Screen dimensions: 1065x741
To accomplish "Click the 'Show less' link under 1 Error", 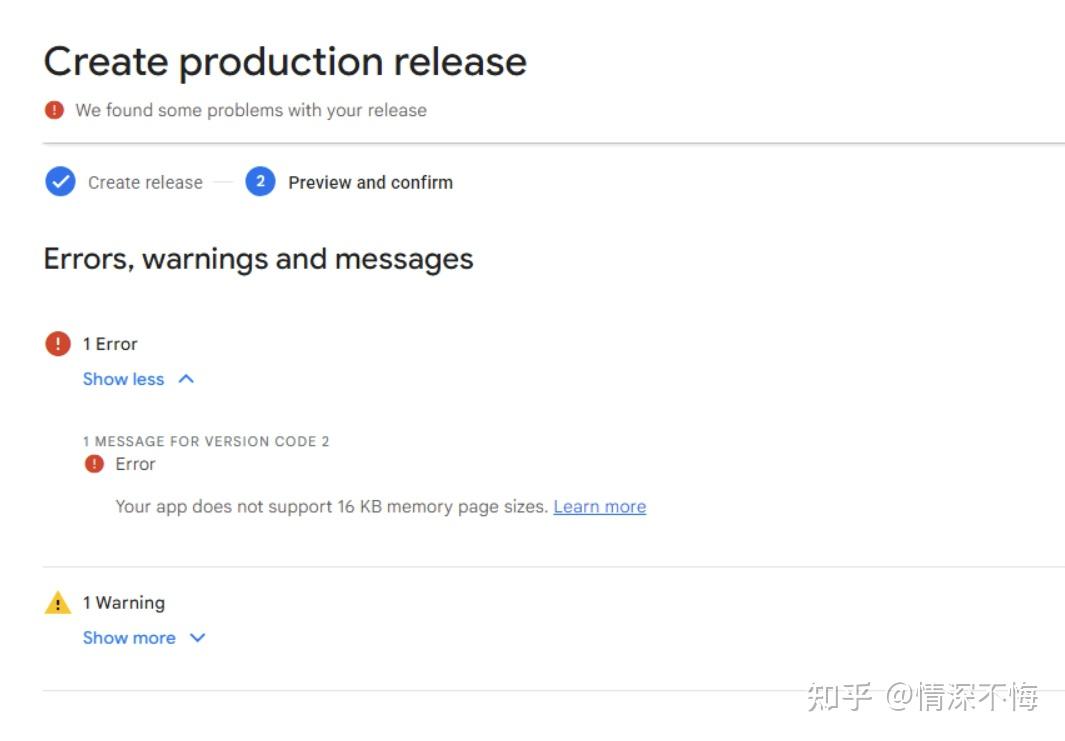I will coord(123,379).
